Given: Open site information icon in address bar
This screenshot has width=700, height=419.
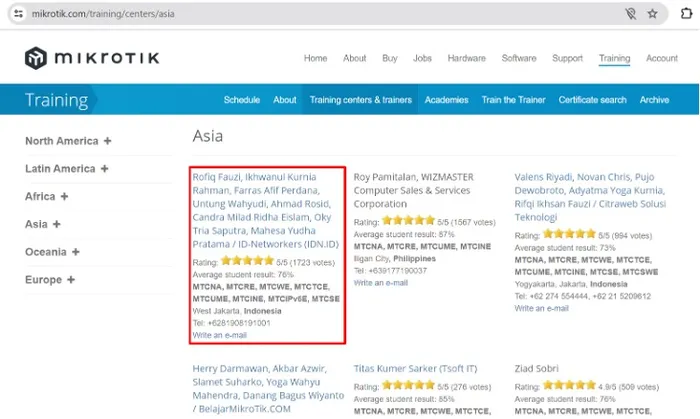Looking at the screenshot, I should pyautogui.click(x=18, y=14).
